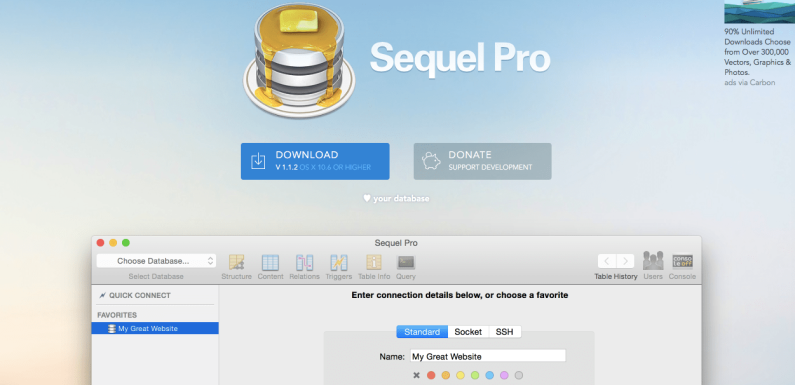The image size is (795, 385).
Task: Click the lightning Quick Connect icon
Action: (x=103, y=295)
